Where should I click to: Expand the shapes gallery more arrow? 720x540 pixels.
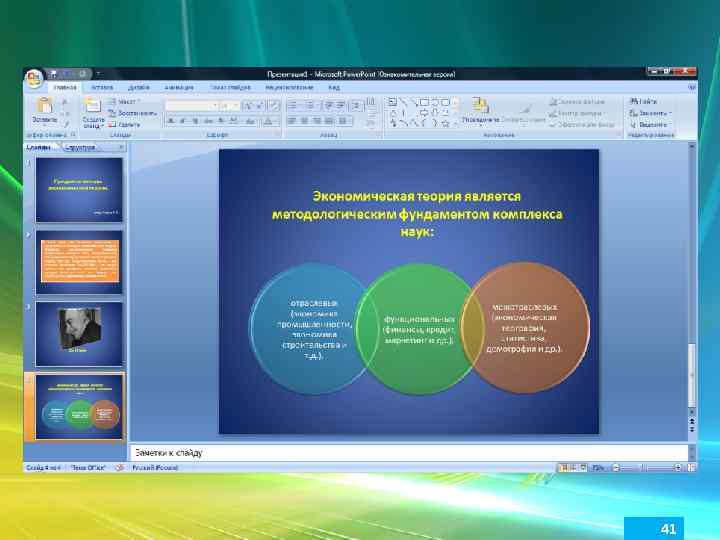(456, 124)
